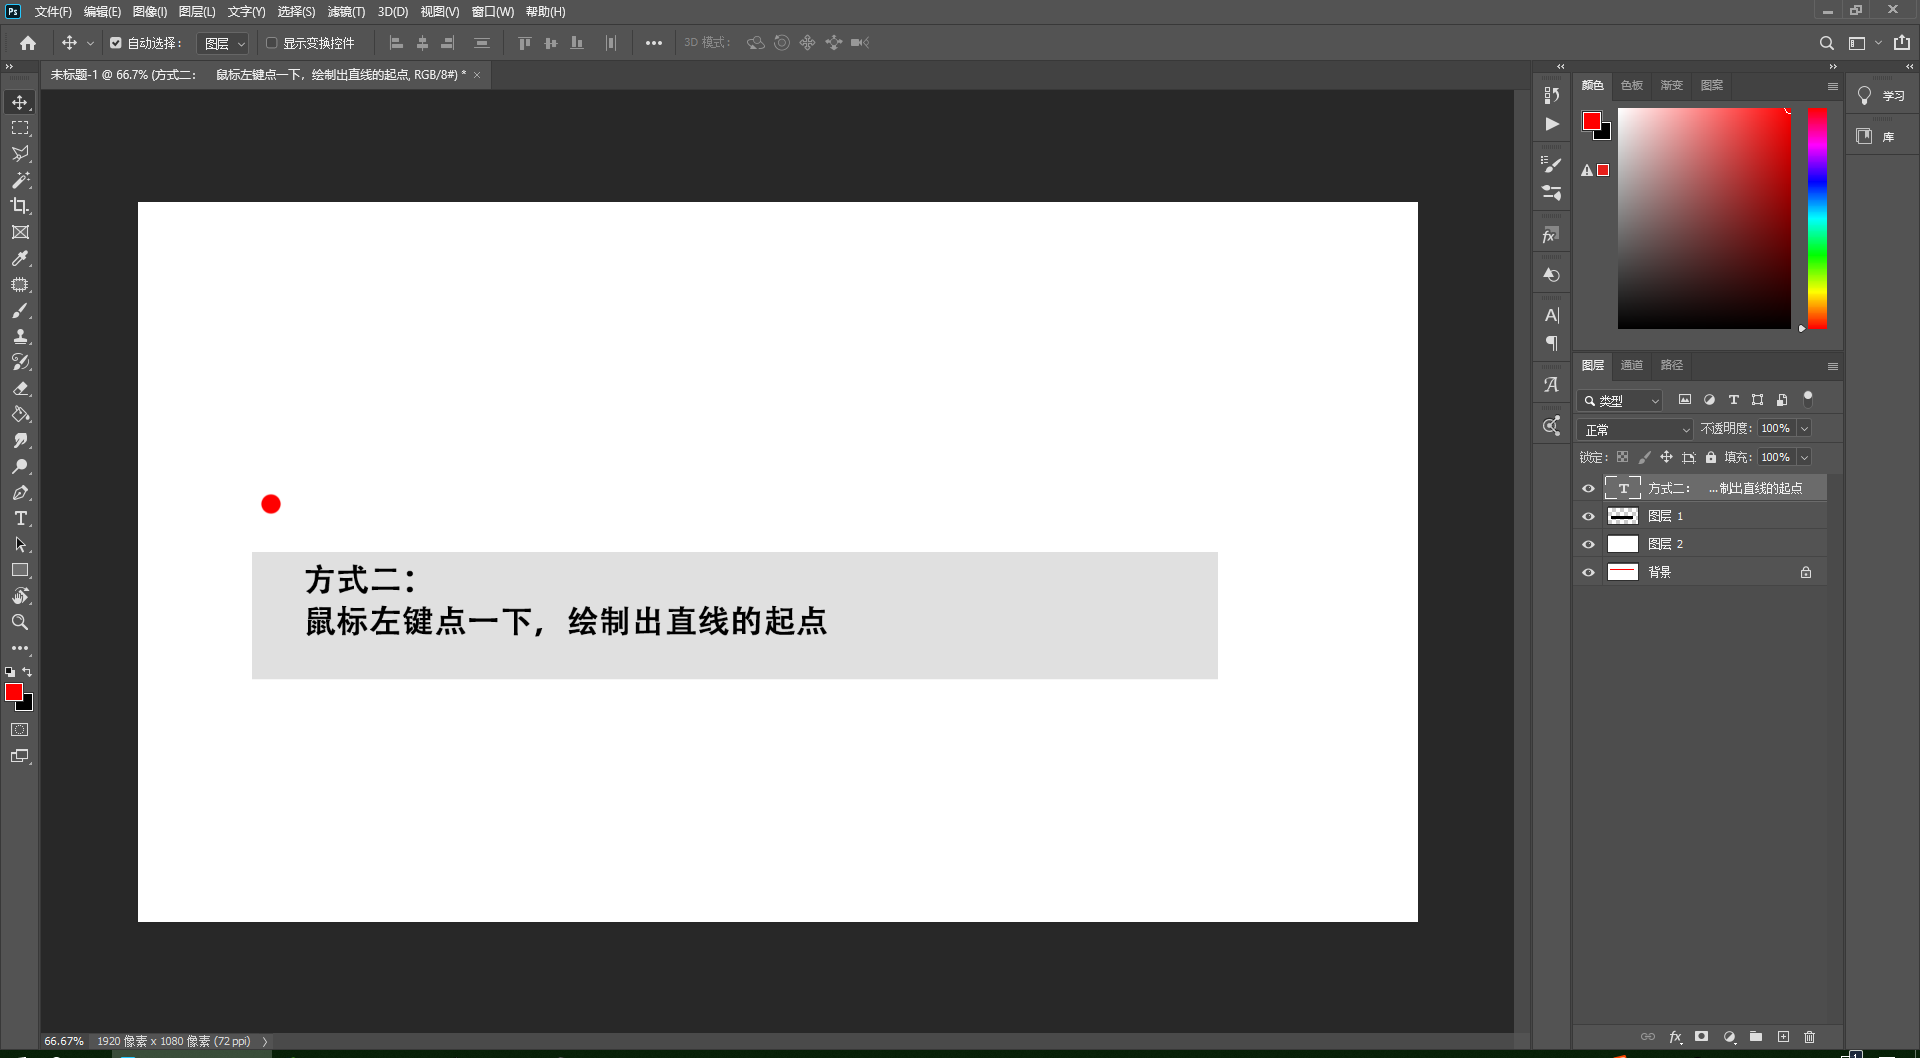The image size is (1920, 1058).
Task: Hide 图层 2 with its eye icon
Action: click(1588, 544)
